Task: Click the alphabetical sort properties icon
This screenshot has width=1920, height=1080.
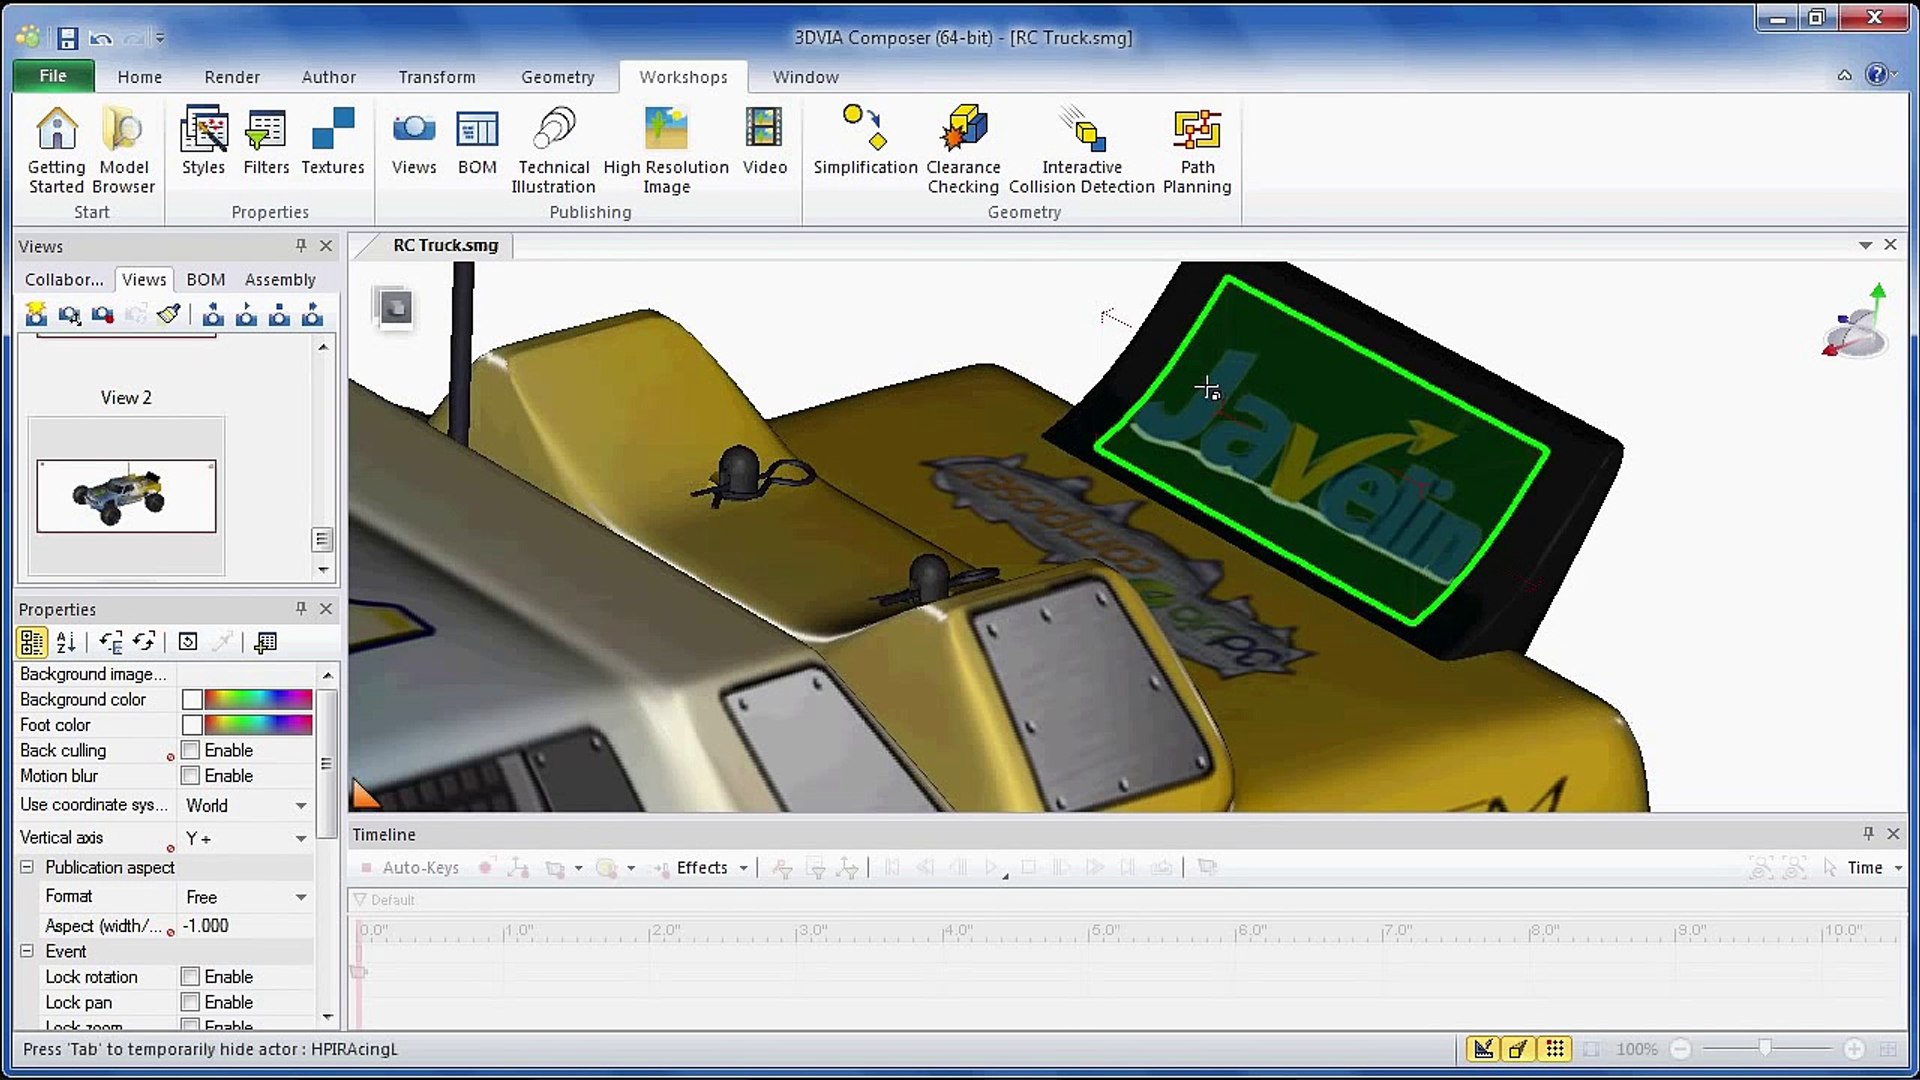Action: pyautogui.click(x=66, y=642)
